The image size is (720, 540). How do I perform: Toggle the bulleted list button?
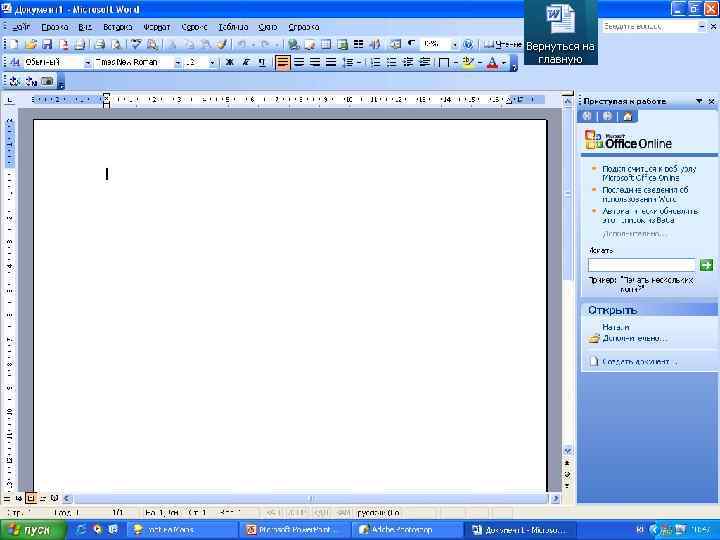(391, 62)
